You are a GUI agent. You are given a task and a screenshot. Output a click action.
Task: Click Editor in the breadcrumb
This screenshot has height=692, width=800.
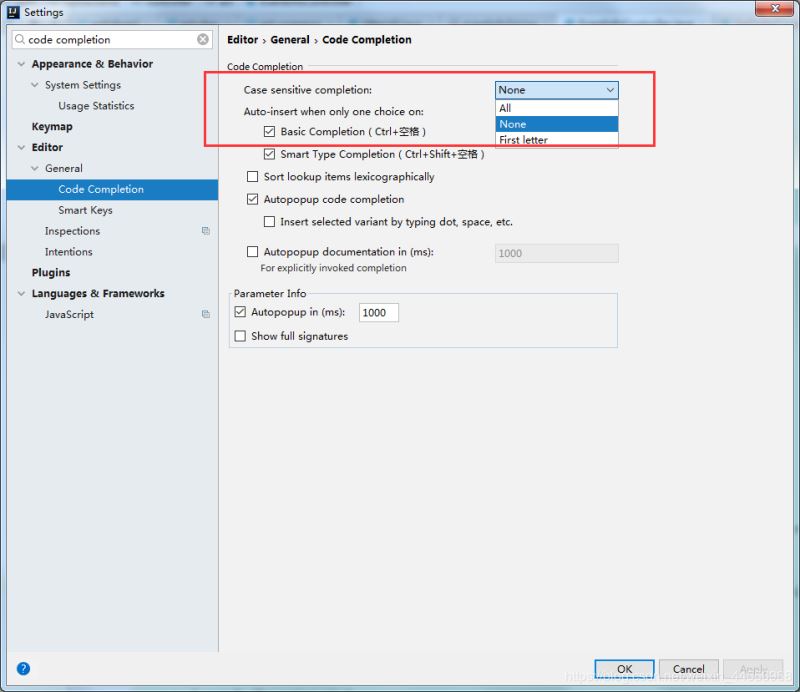[x=242, y=40]
